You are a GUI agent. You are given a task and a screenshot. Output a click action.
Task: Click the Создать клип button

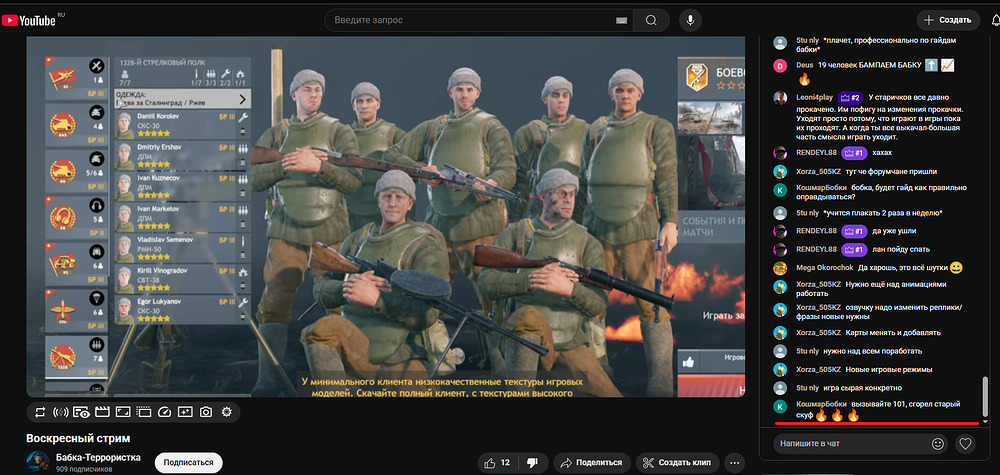click(x=677, y=462)
